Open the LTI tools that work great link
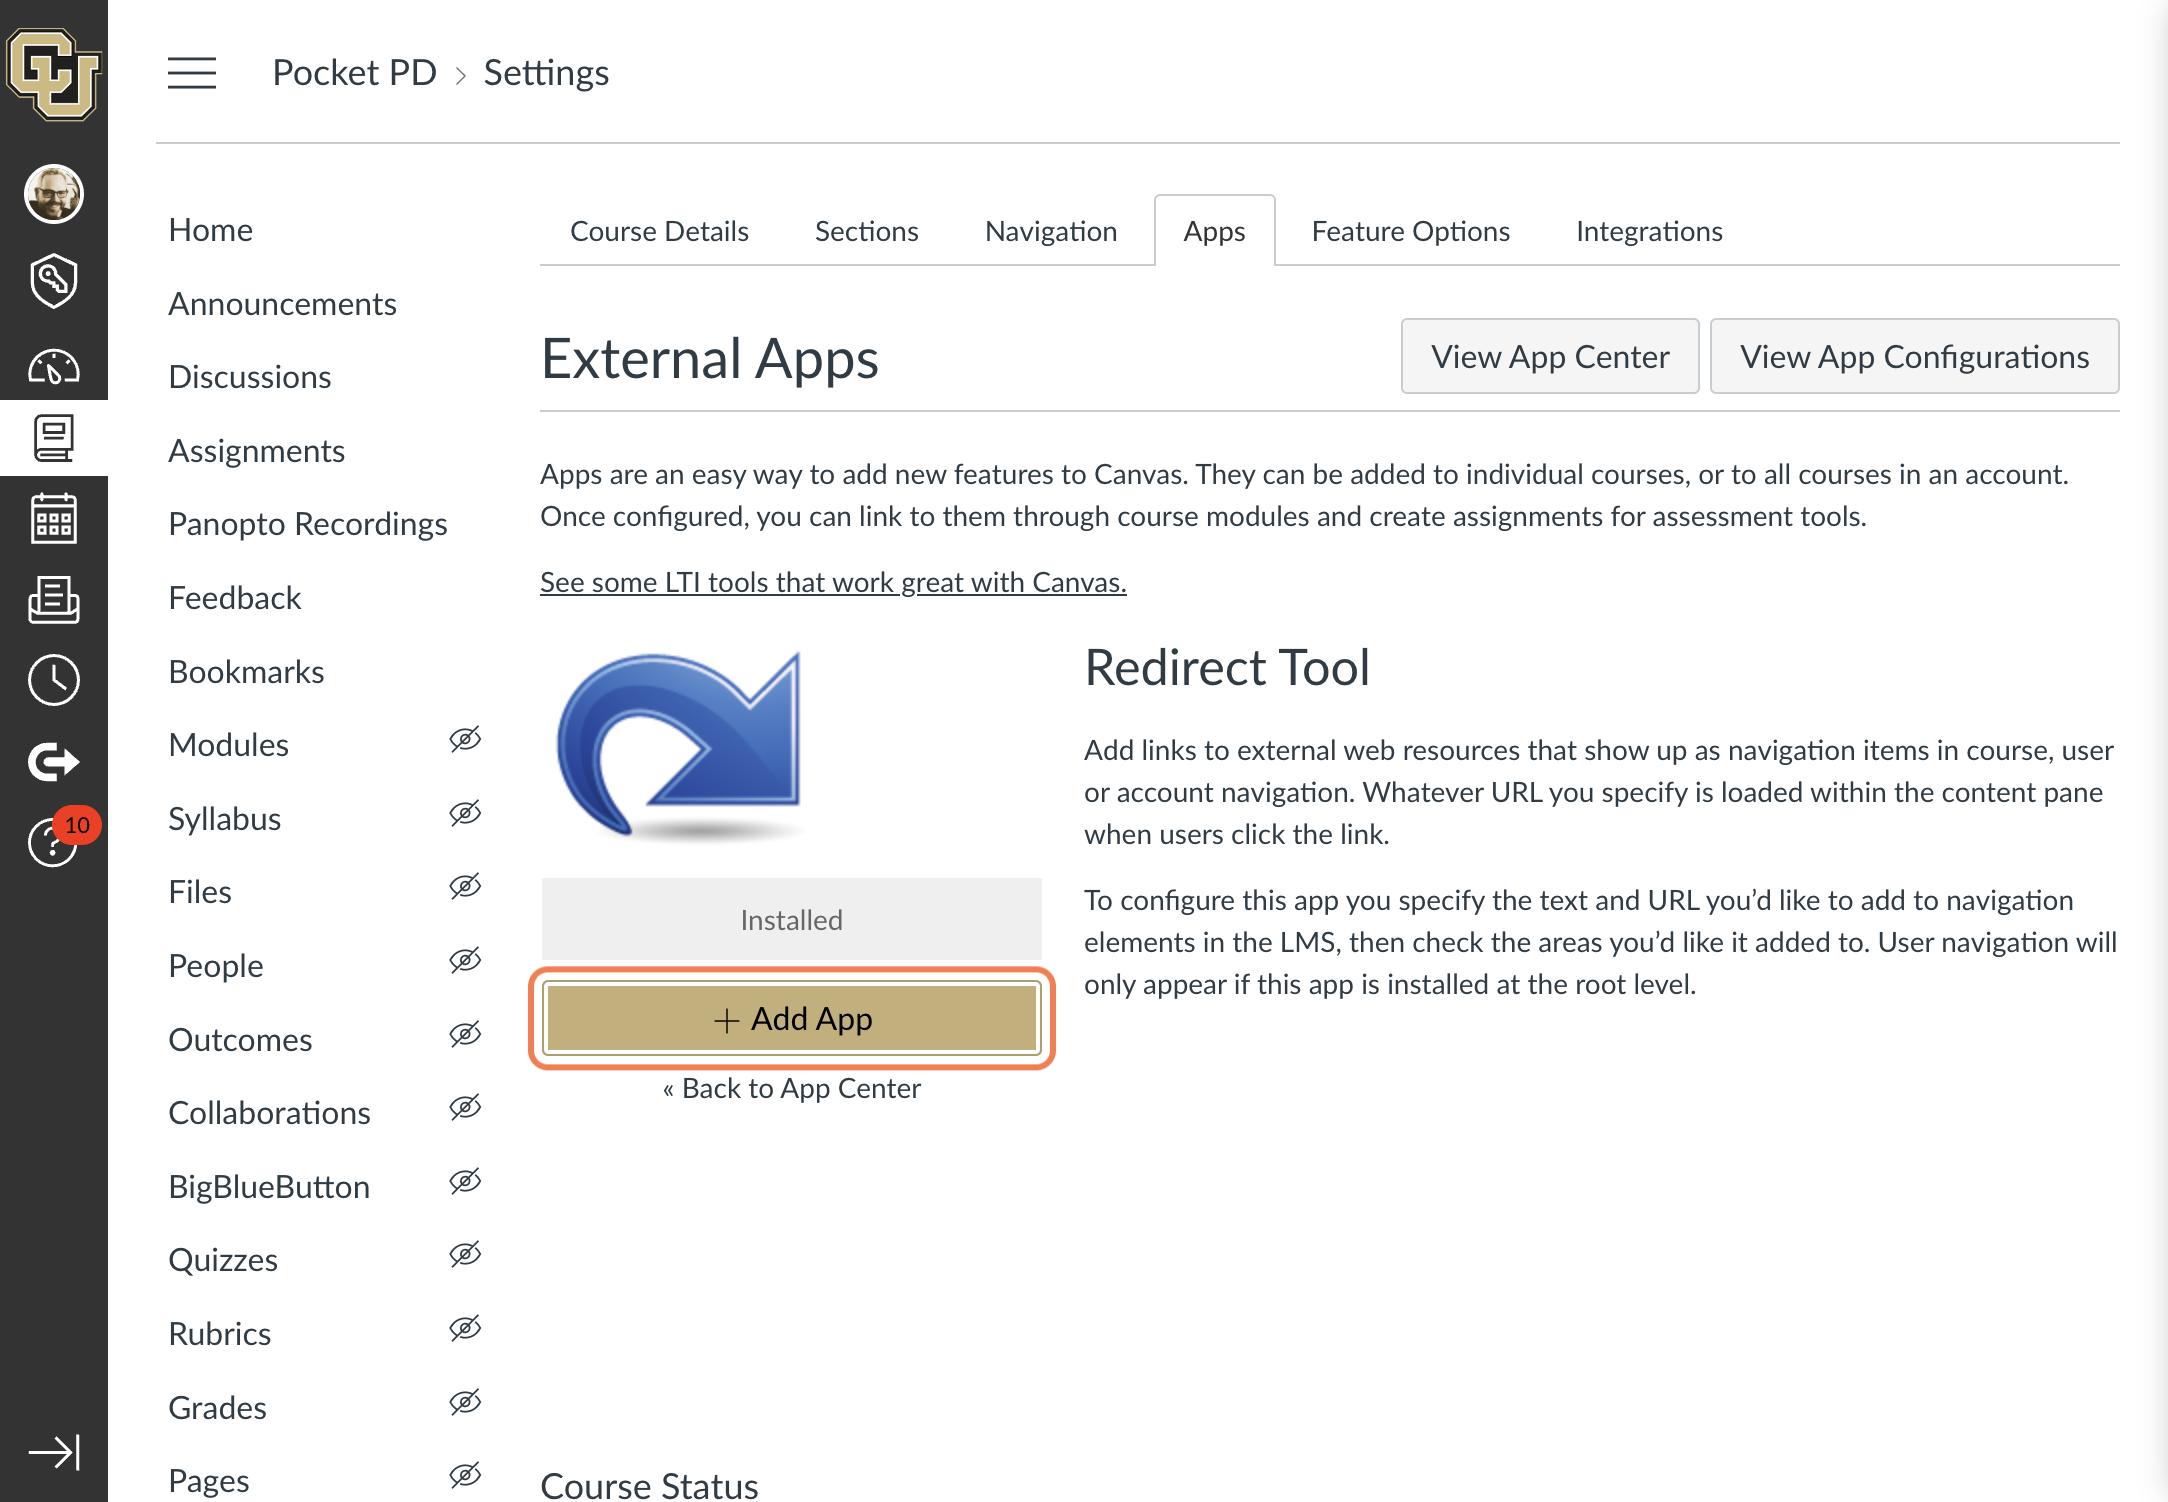Screen dimensions: 2168x1502 [833, 582]
